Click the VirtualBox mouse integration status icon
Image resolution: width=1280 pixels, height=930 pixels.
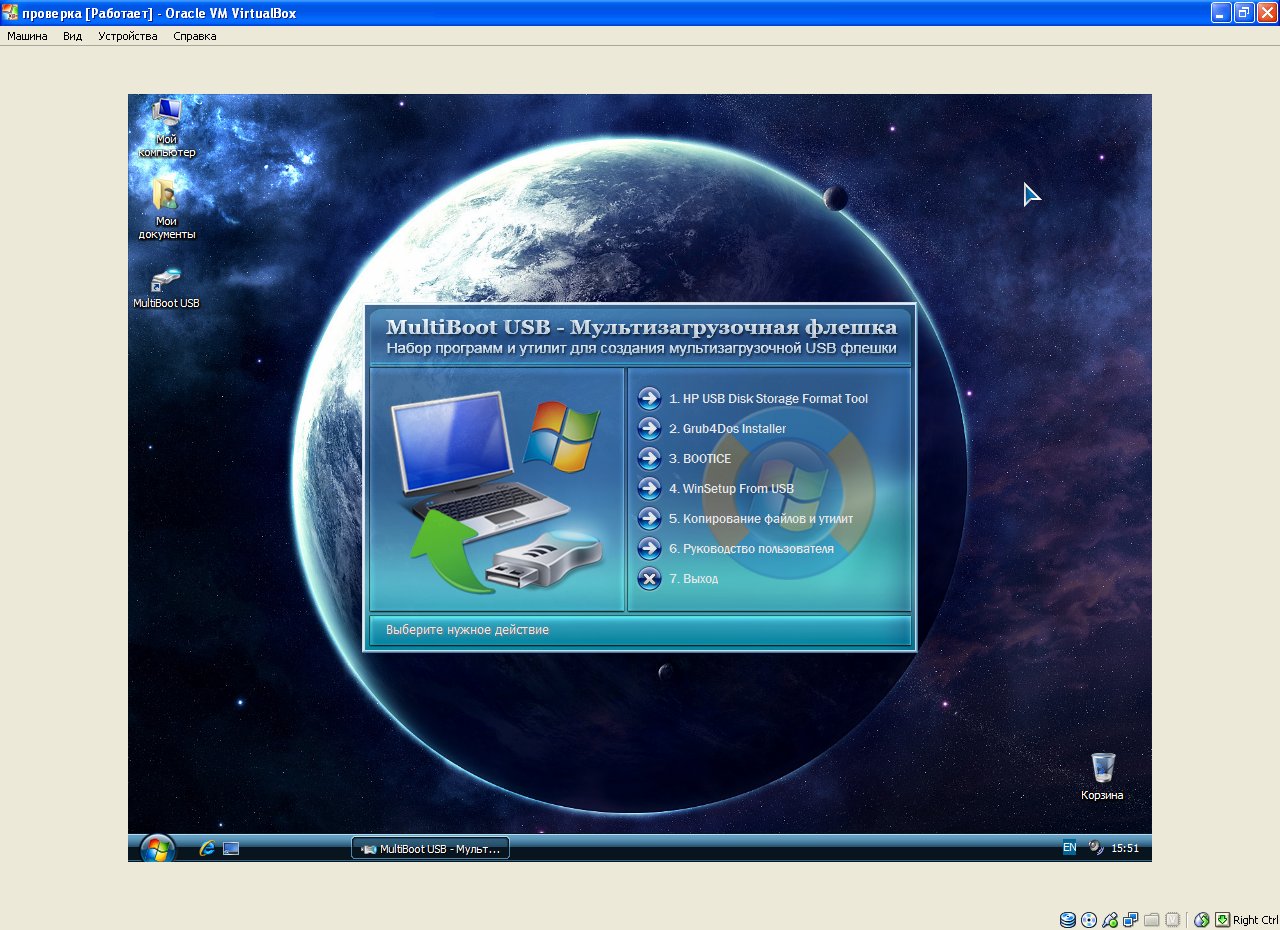pyautogui.click(x=1202, y=920)
